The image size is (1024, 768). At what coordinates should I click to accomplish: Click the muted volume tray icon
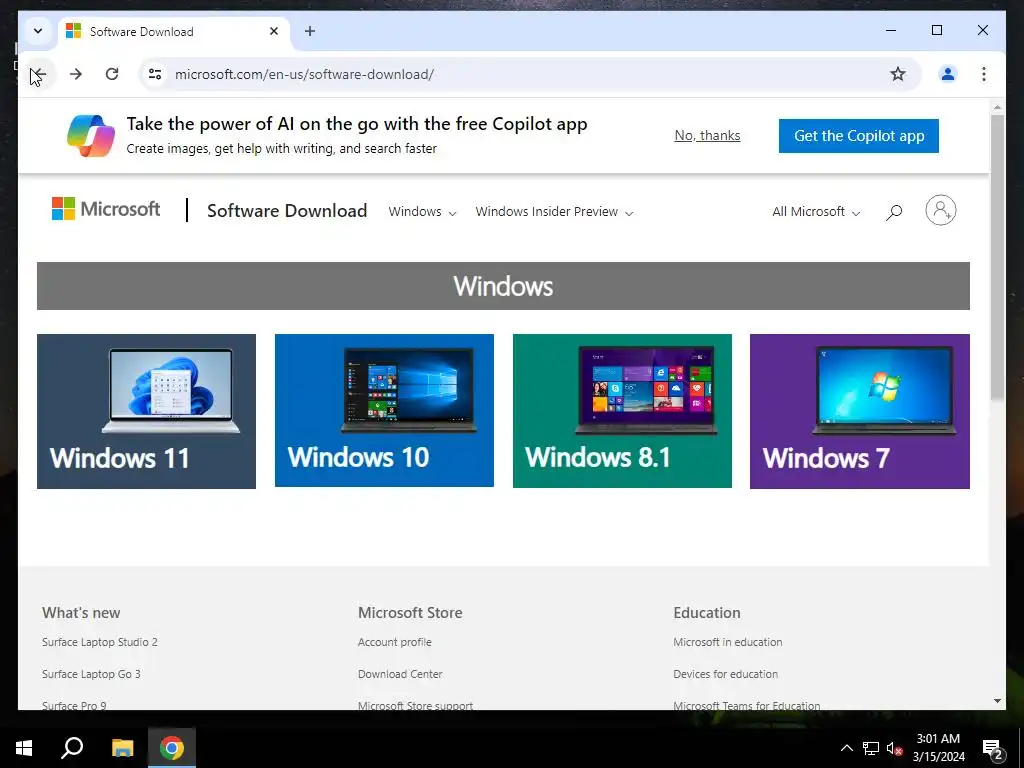pyautogui.click(x=894, y=748)
